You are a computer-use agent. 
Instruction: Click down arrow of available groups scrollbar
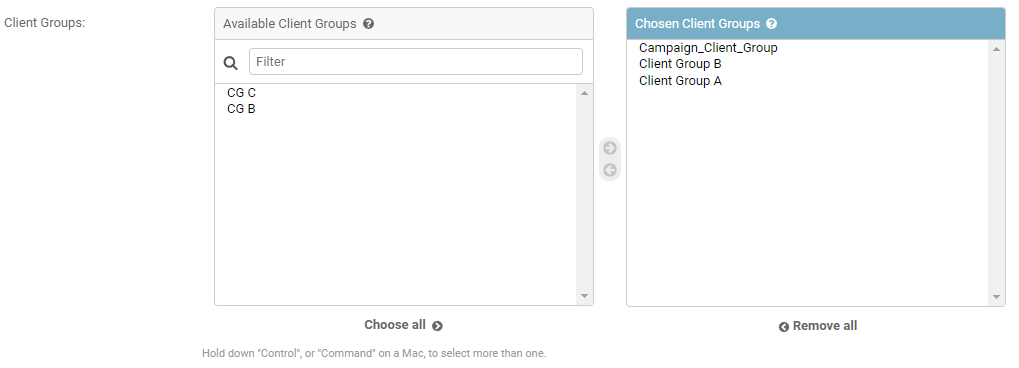click(x=584, y=296)
